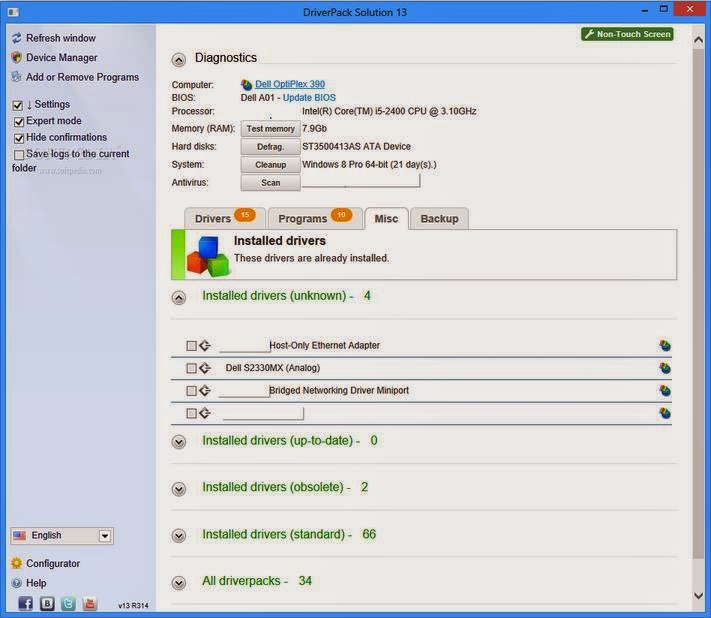Check the Dell S2330MX (Analog) checkbox
Image resolution: width=711 pixels, height=618 pixels.
pyautogui.click(x=191, y=368)
